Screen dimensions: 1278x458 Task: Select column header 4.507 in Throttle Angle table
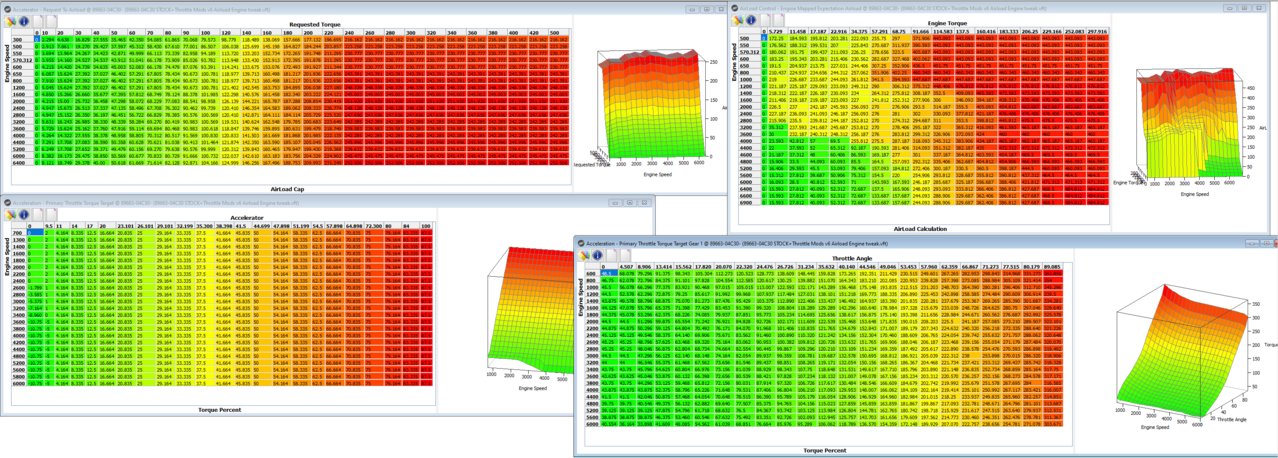(629, 267)
